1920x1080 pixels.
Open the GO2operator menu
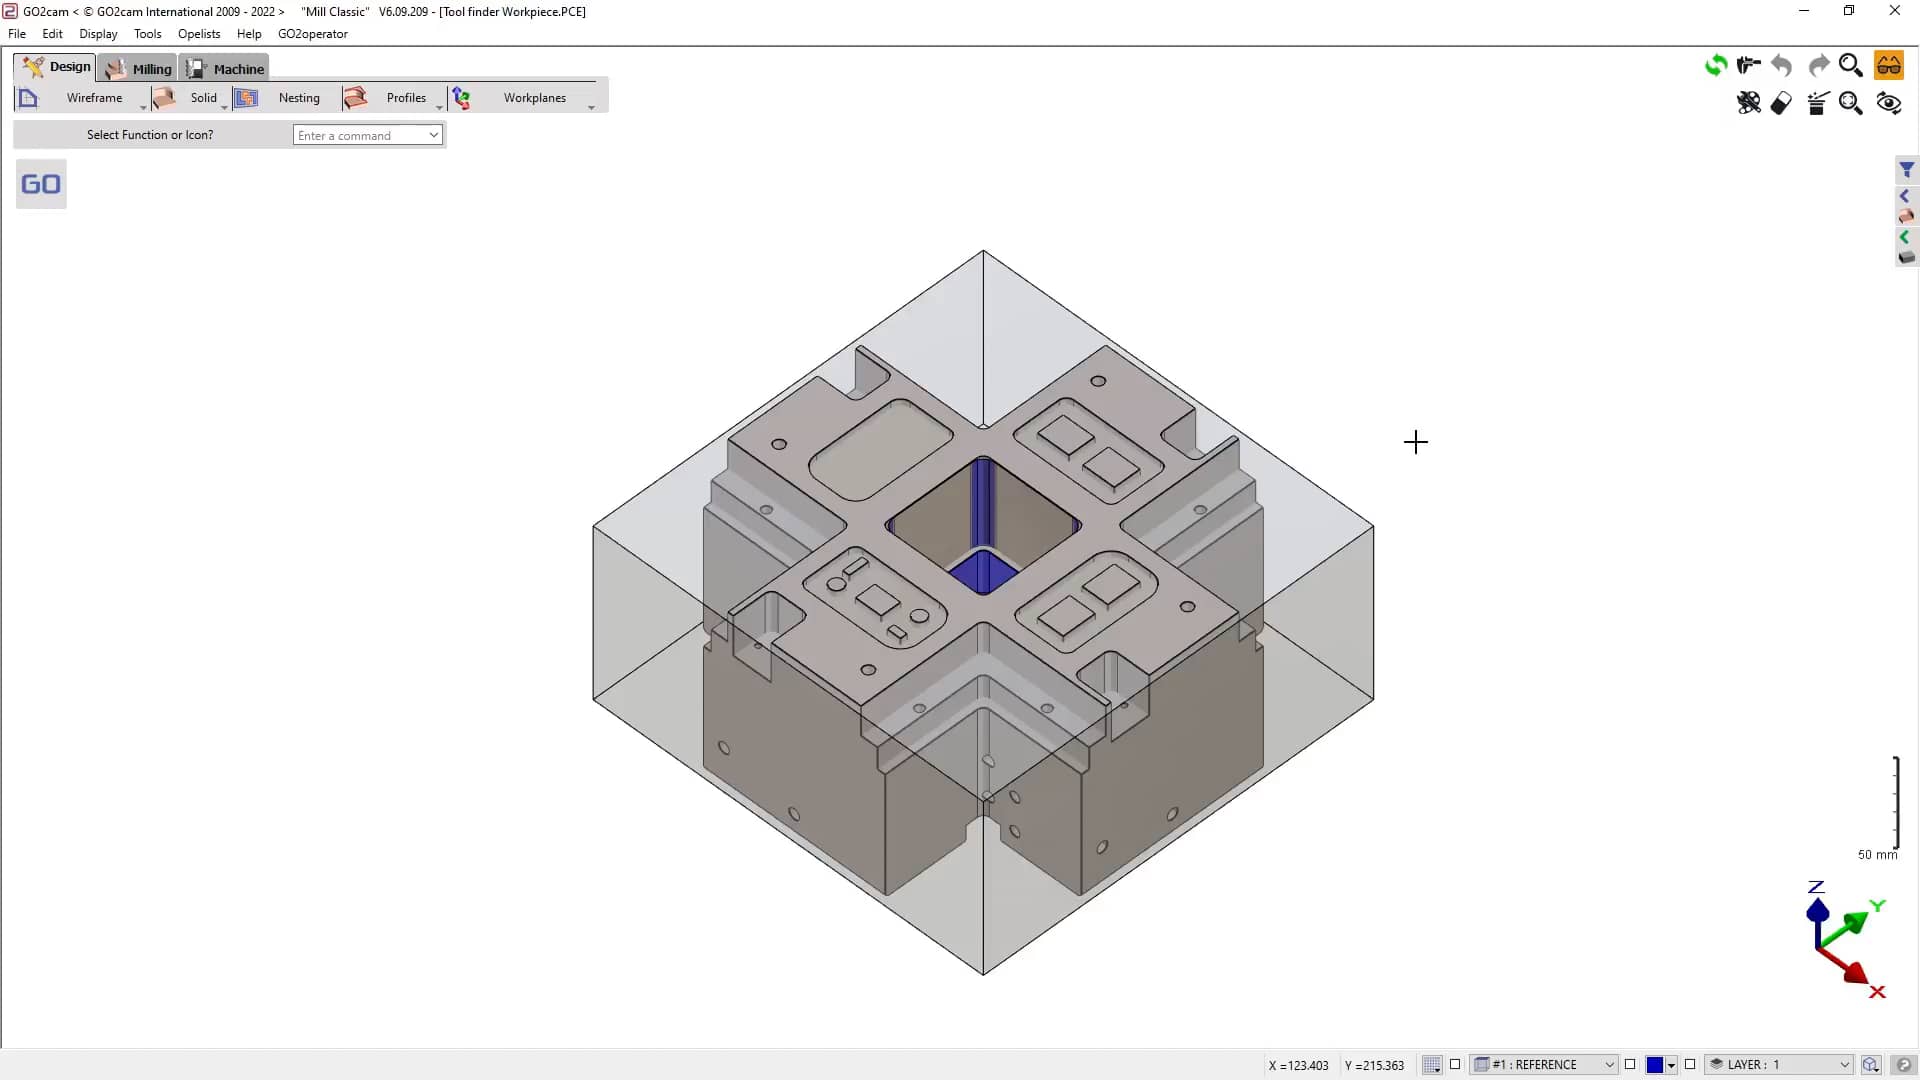[313, 33]
